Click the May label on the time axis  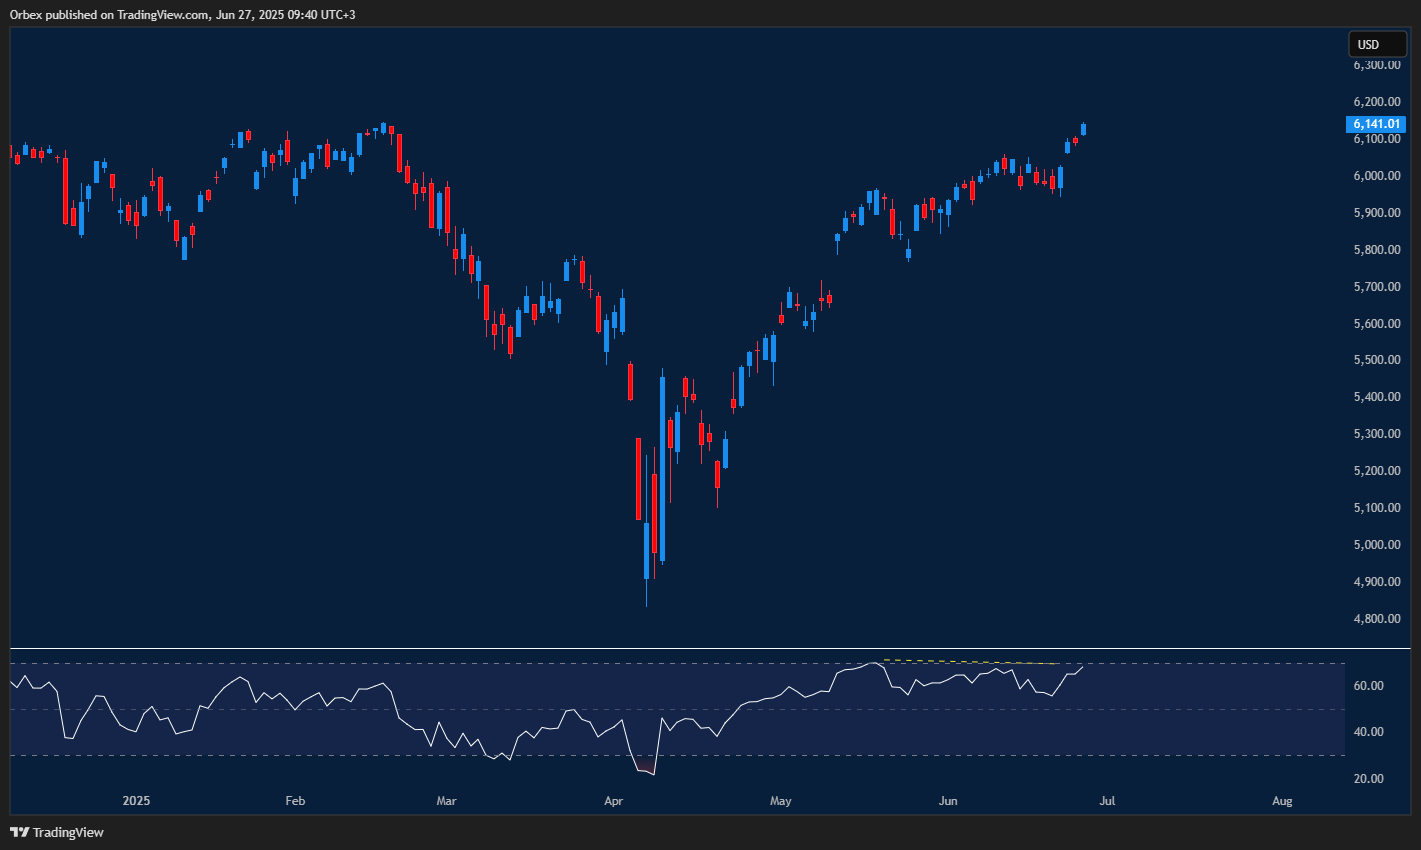click(x=780, y=800)
